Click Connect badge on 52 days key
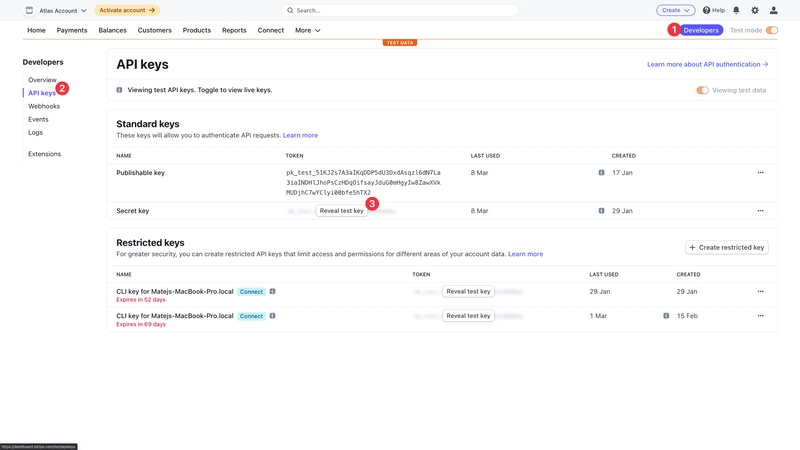 (252, 292)
